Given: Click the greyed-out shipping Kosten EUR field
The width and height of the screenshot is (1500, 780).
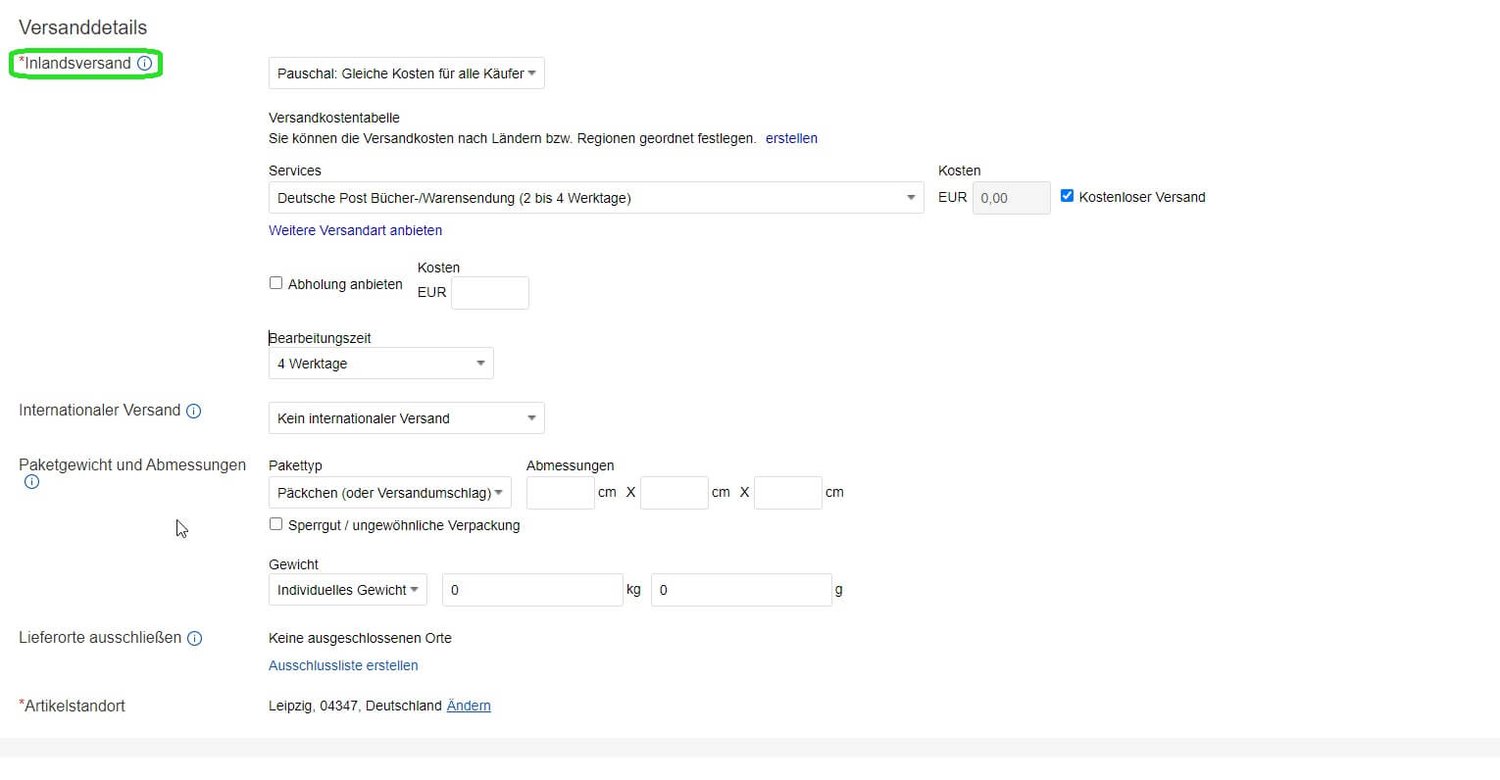Looking at the screenshot, I should (x=1012, y=198).
